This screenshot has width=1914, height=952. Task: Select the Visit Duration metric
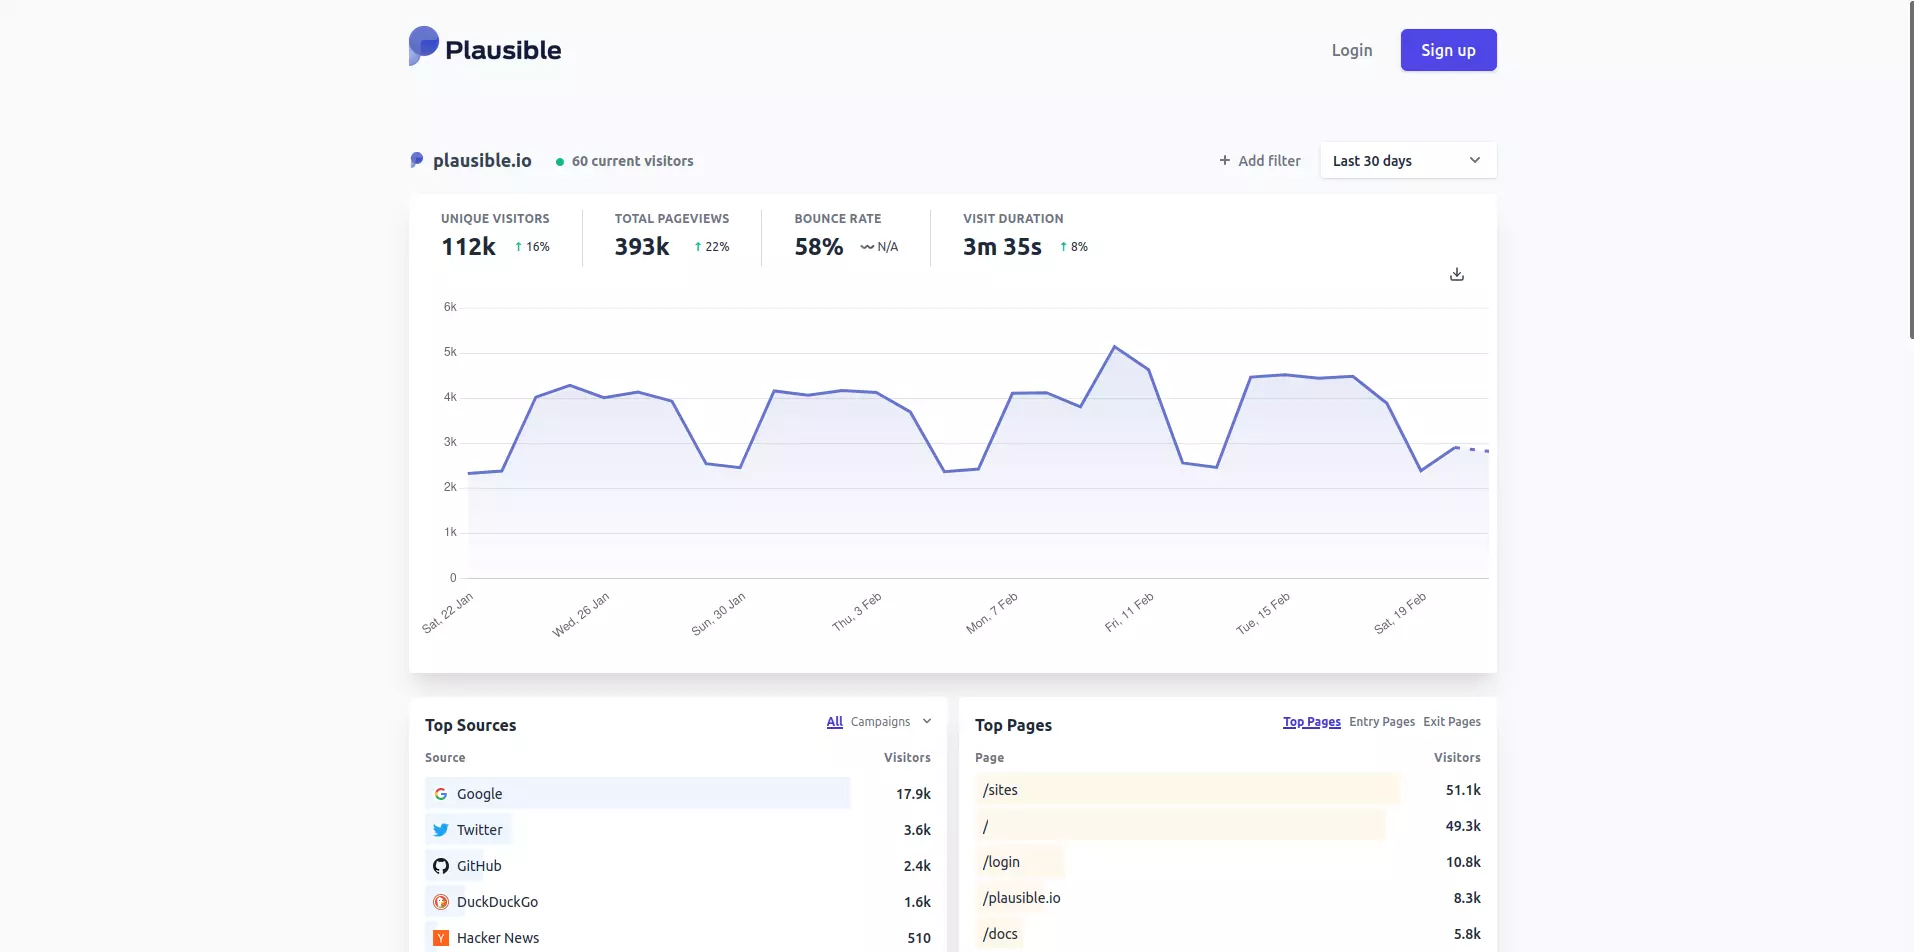click(1025, 235)
